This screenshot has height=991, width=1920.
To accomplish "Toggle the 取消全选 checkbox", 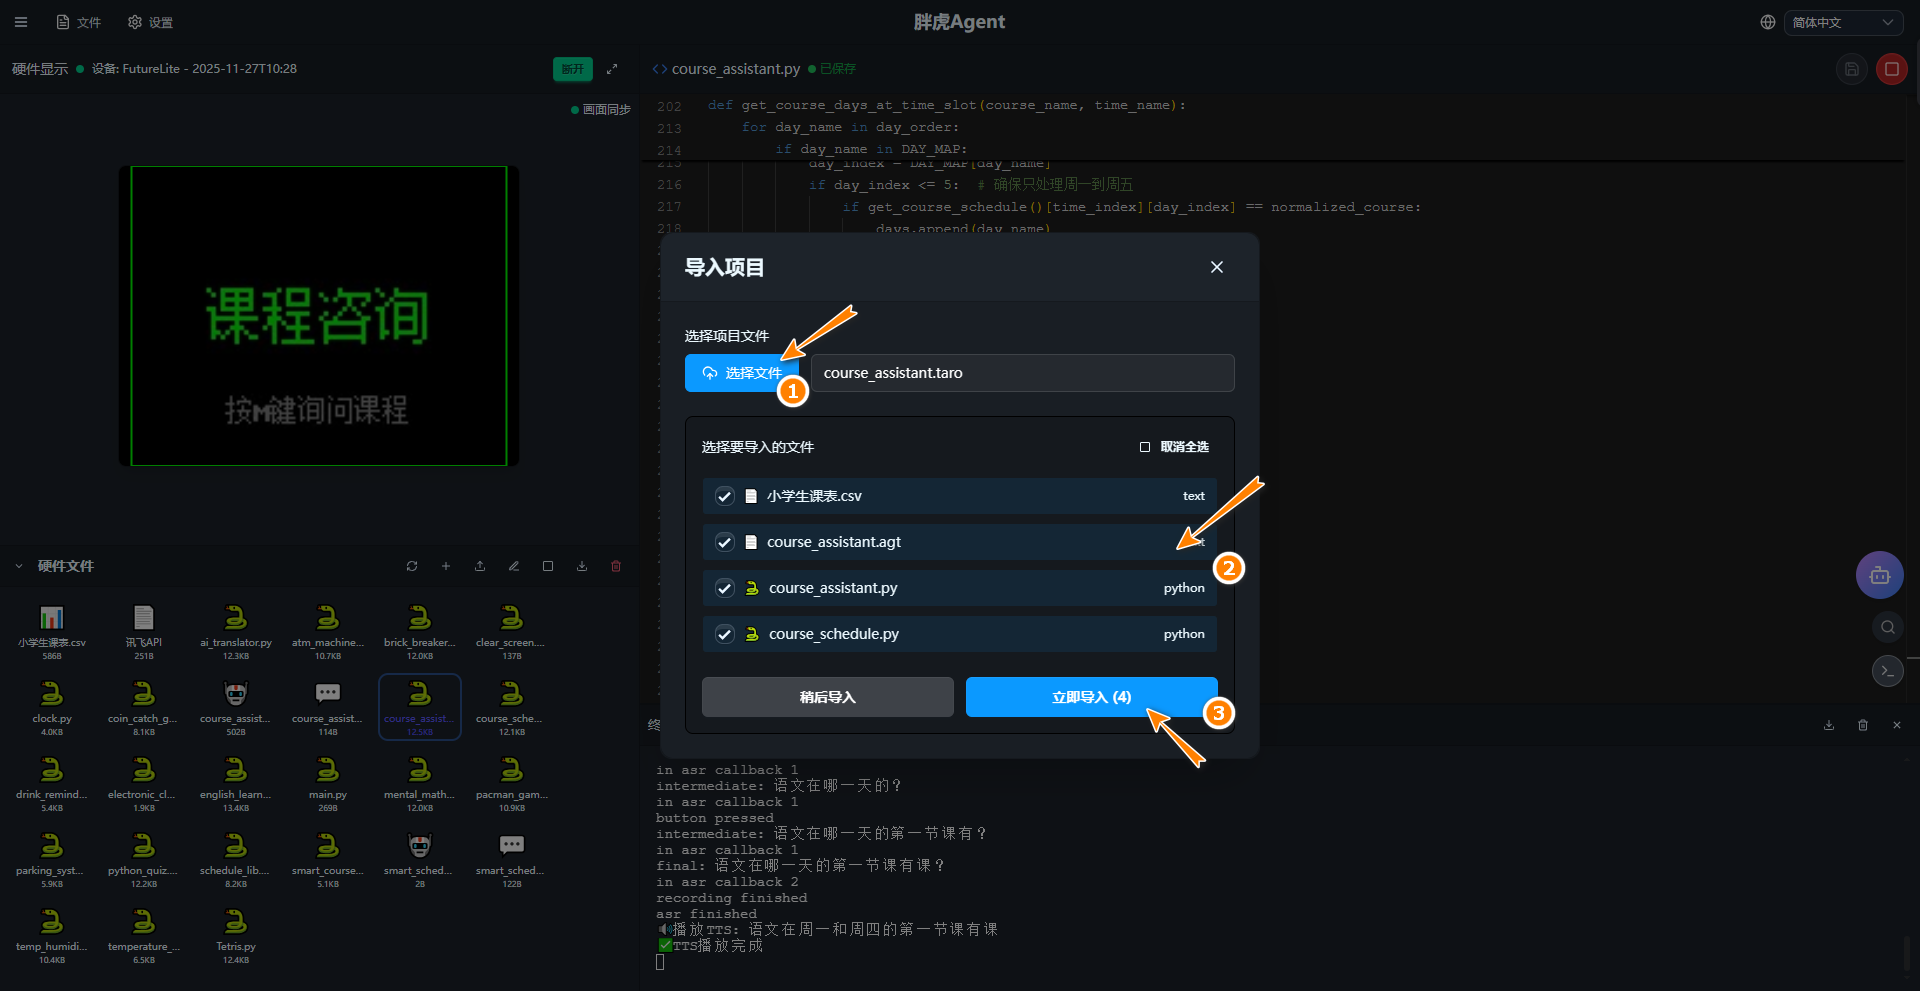I will (1145, 447).
